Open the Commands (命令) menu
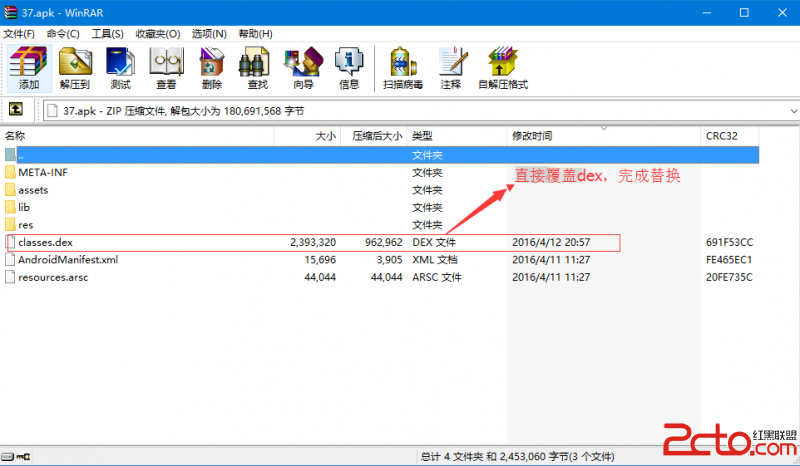 (x=63, y=34)
